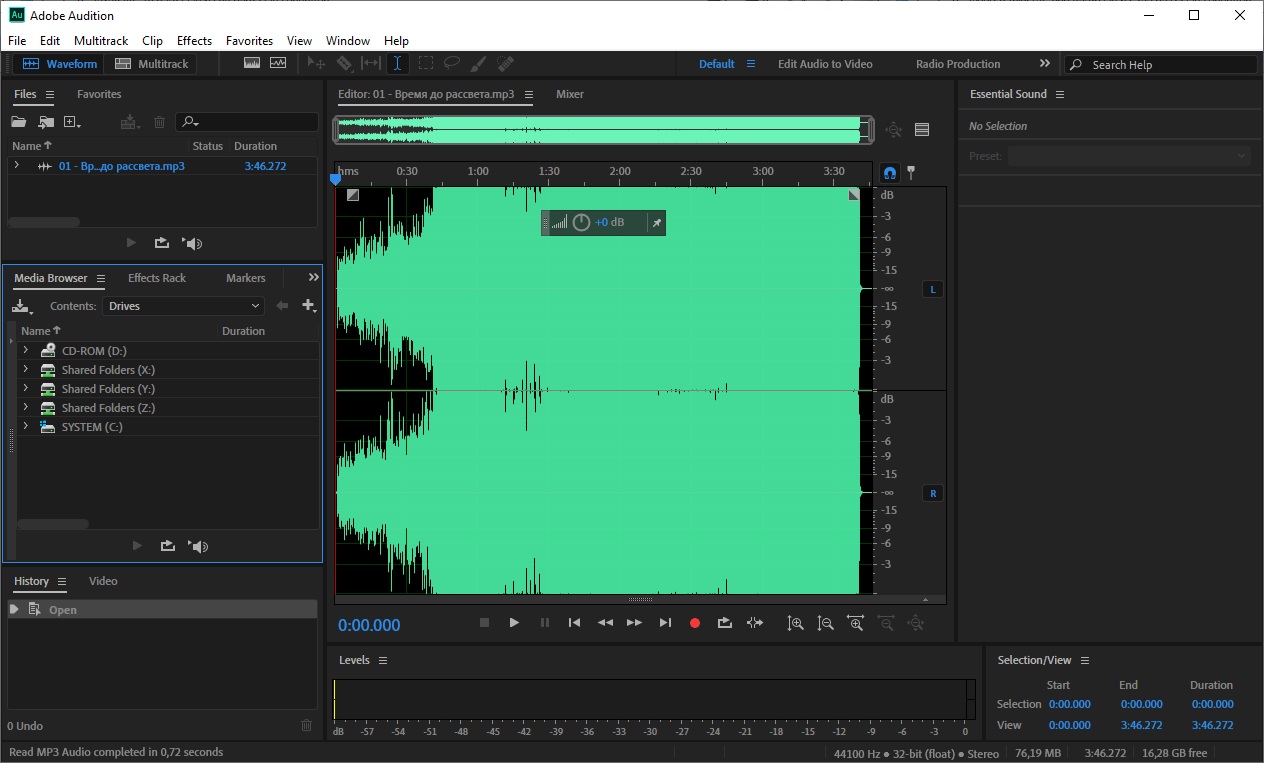The image size is (1264, 763).
Task: Click the Open File folder icon
Action: (x=18, y=122)
